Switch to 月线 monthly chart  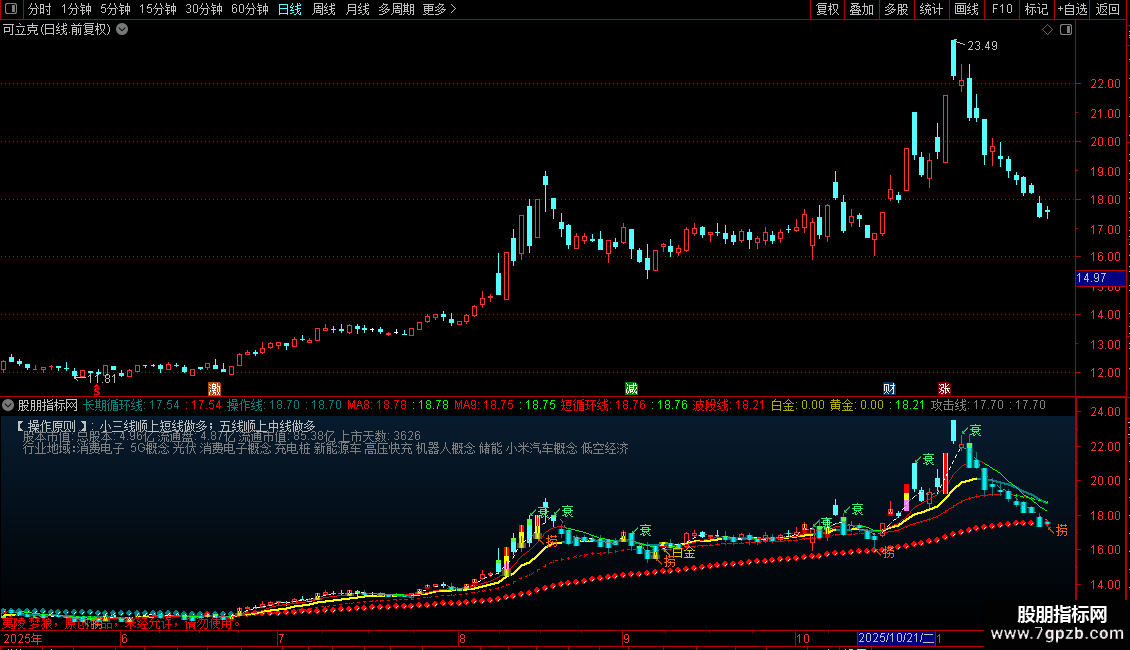[x=357, y=9]
